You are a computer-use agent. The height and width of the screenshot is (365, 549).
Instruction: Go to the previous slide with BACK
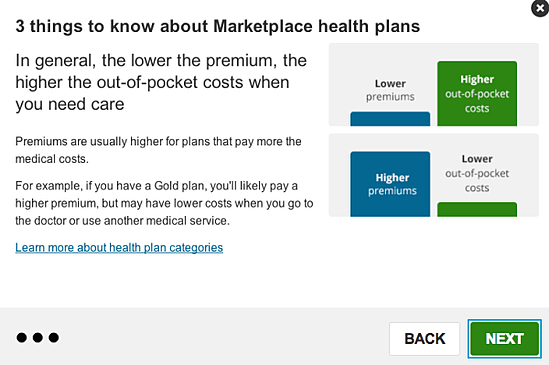pyautogui.click(x=424, y=339)
